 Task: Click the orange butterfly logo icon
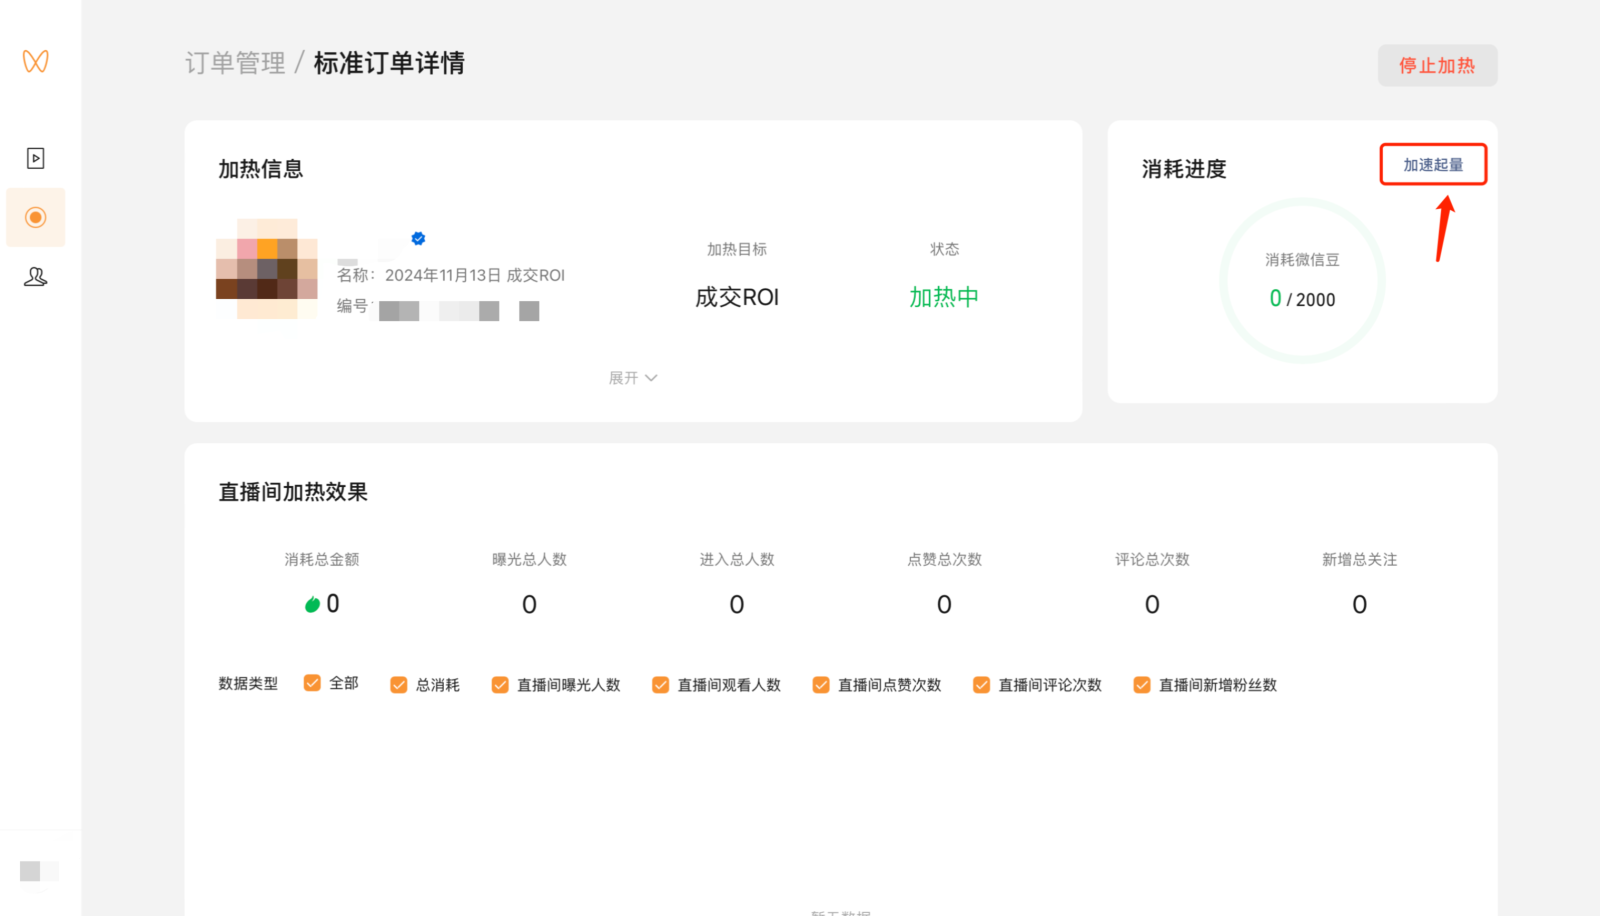[x=36, y=61]
